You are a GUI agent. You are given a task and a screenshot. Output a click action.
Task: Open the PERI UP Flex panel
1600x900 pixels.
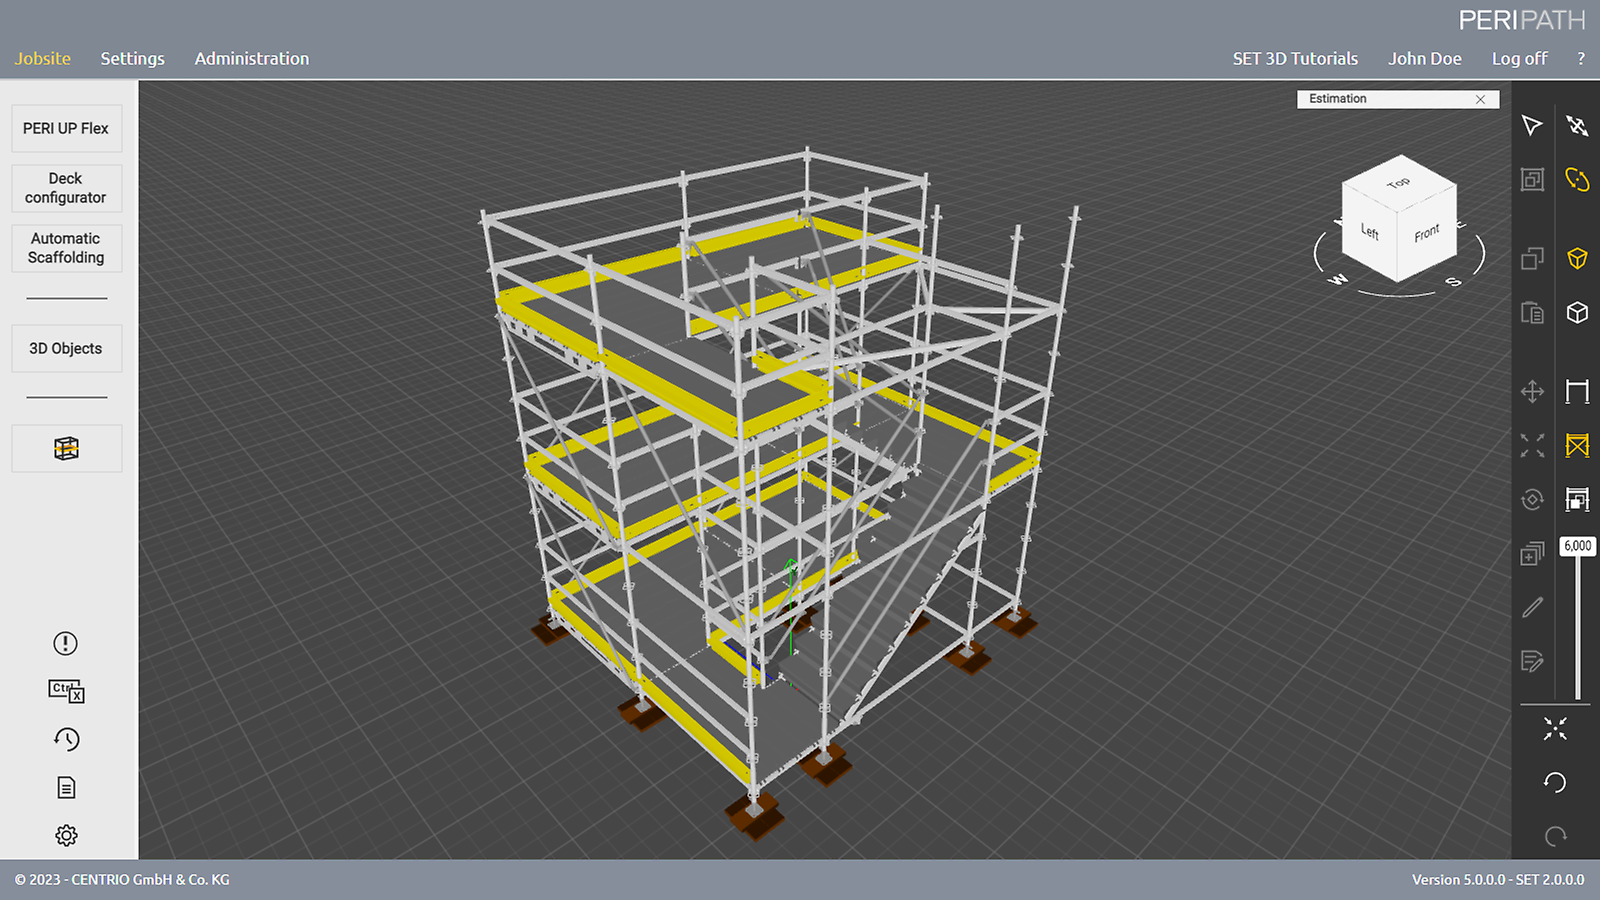tap(66, 128)
